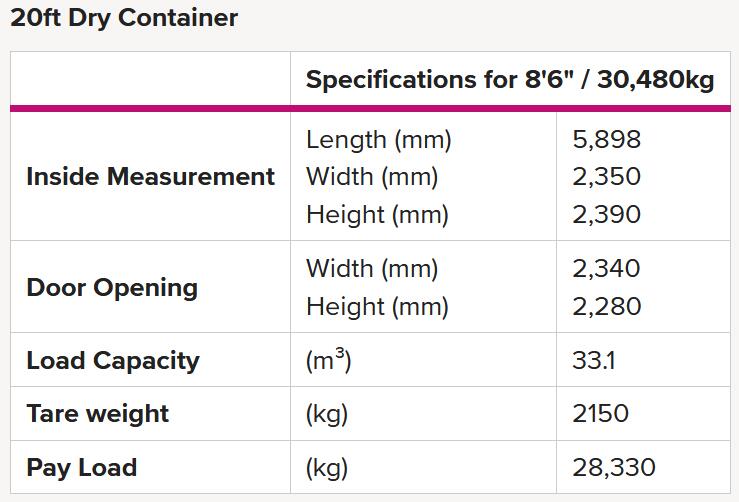Click the 'Pay Load' row label

tap(82, 468)
